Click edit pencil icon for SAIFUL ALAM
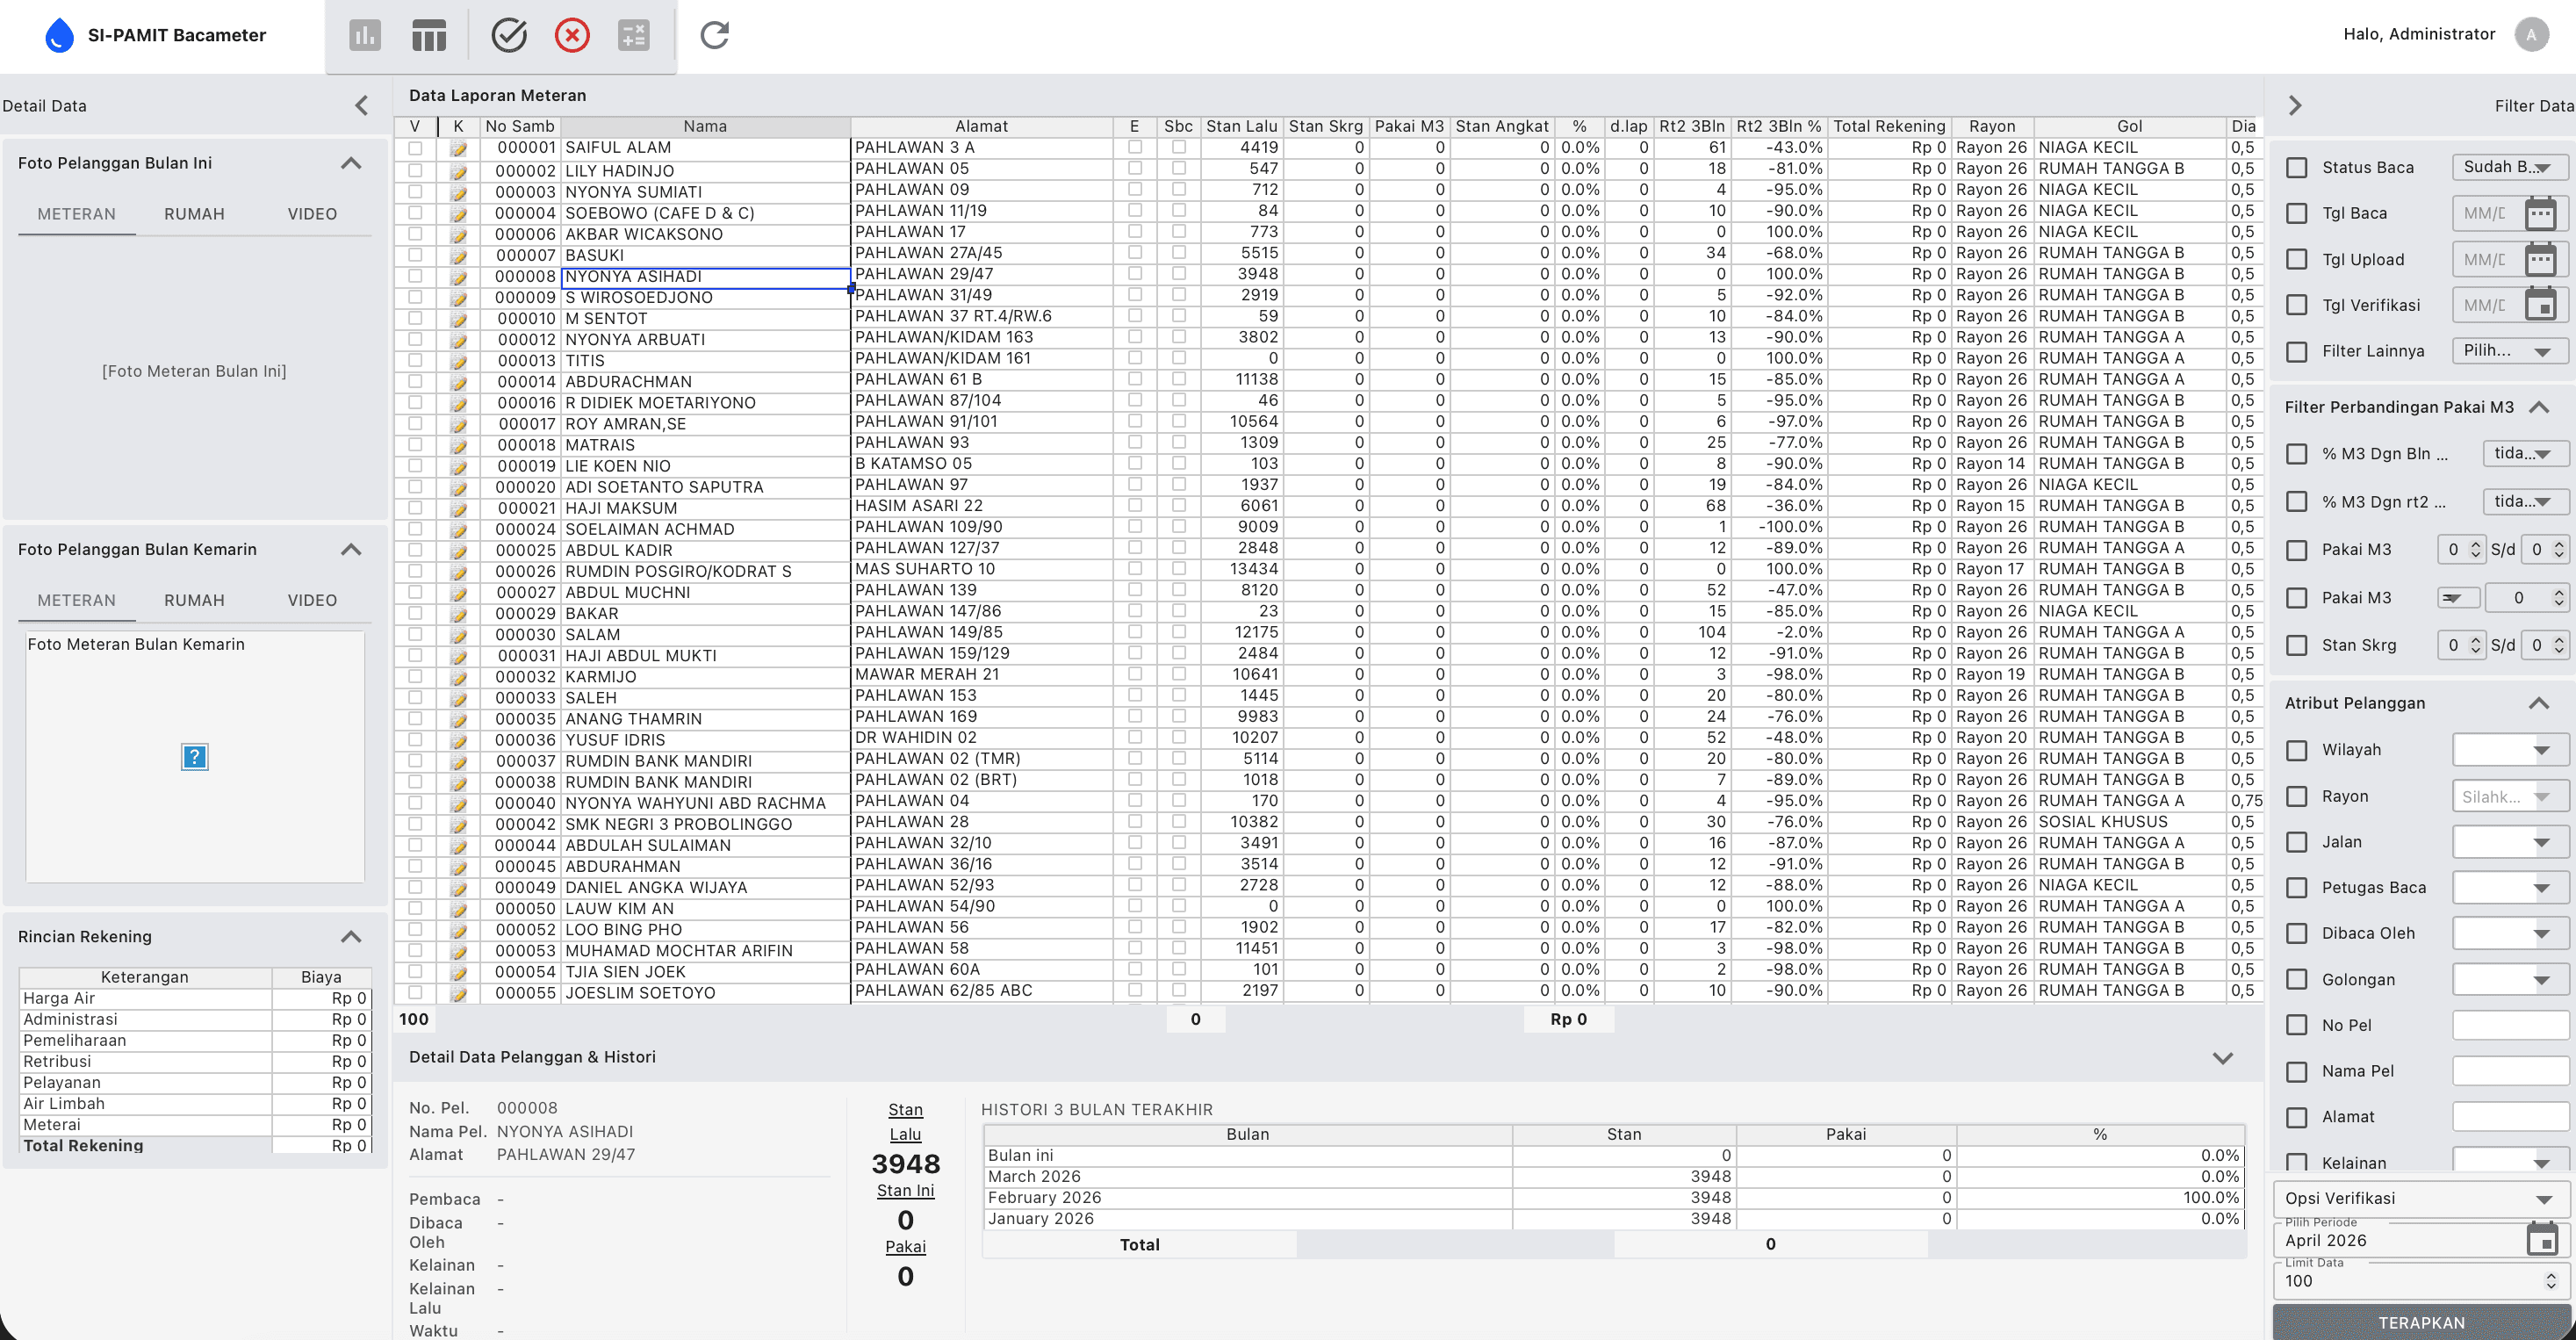Viewport: 2576px width, 1340px height. (x=459, y=149)
